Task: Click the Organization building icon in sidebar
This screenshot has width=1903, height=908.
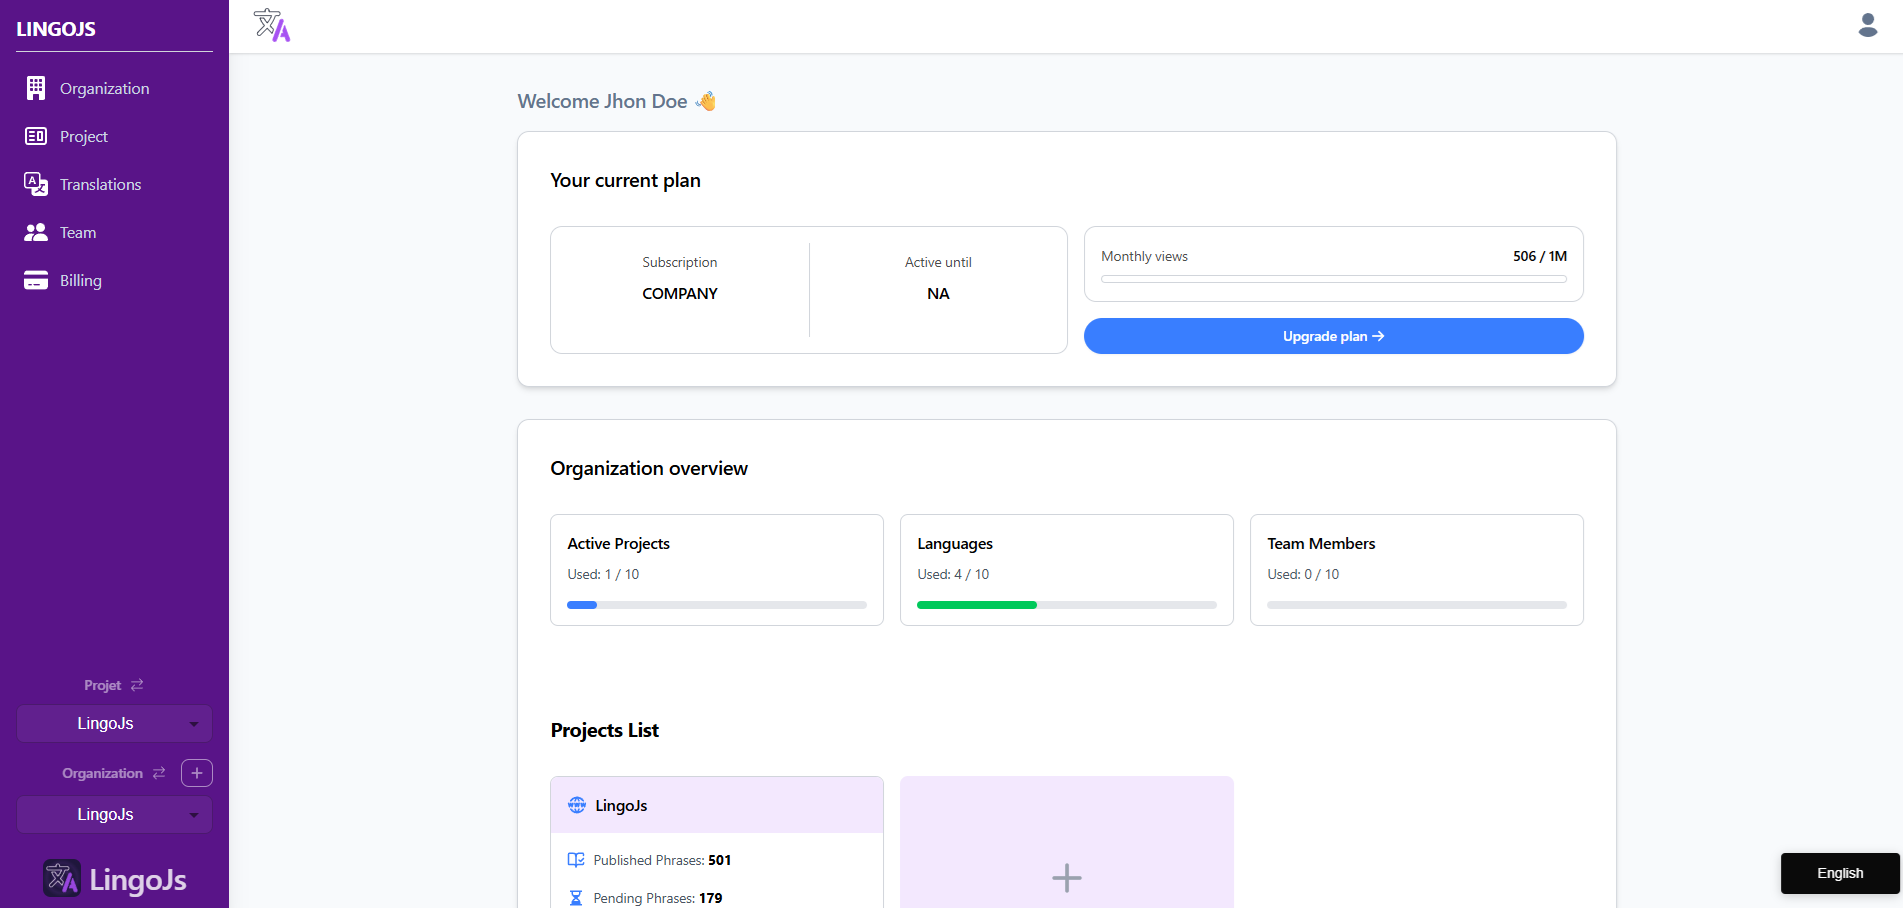Action: click(36, 89)
